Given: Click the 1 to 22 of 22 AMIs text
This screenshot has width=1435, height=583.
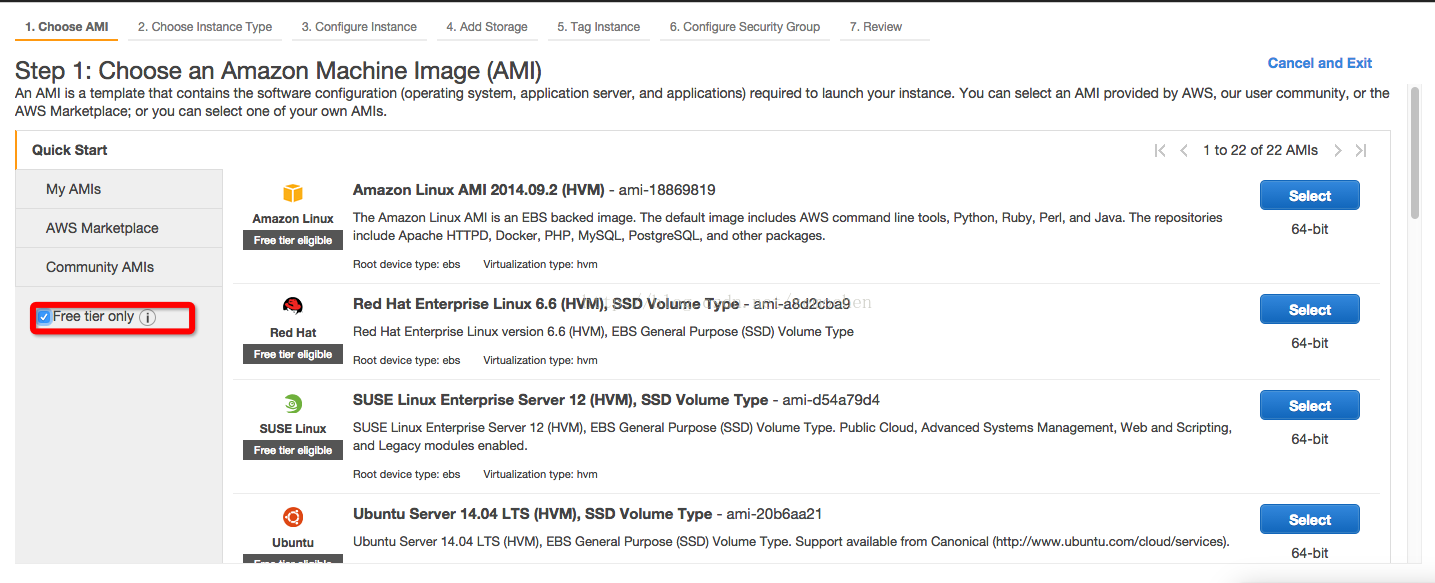Looking at the screenshot, I should 1260,150.
